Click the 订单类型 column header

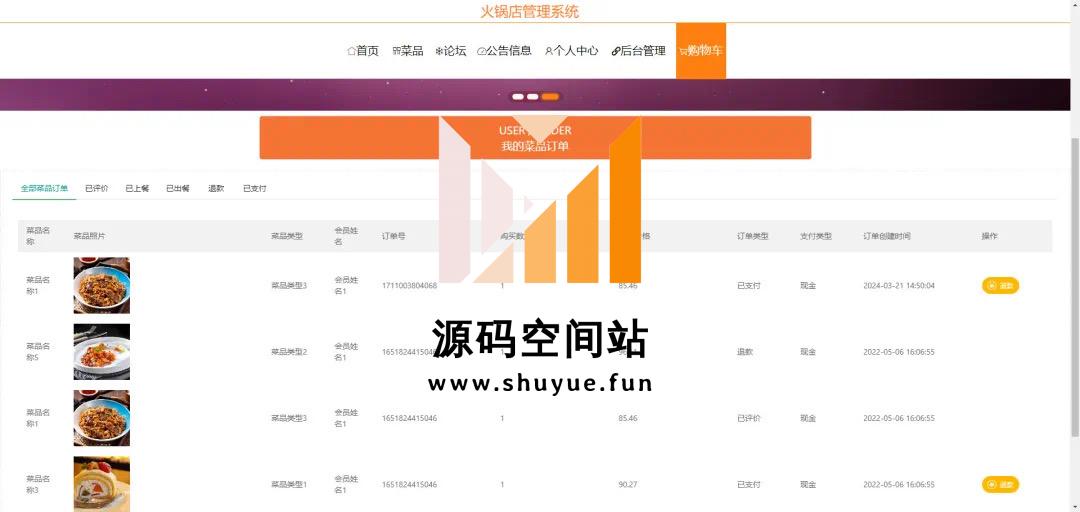coord(752,236)
